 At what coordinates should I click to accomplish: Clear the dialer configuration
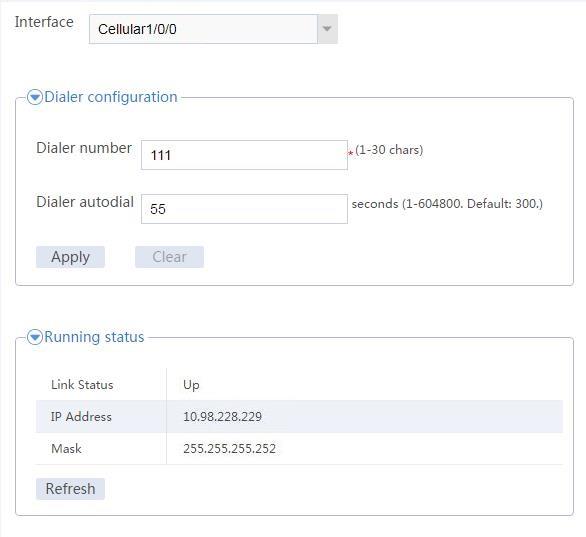(x=169, y=257)
